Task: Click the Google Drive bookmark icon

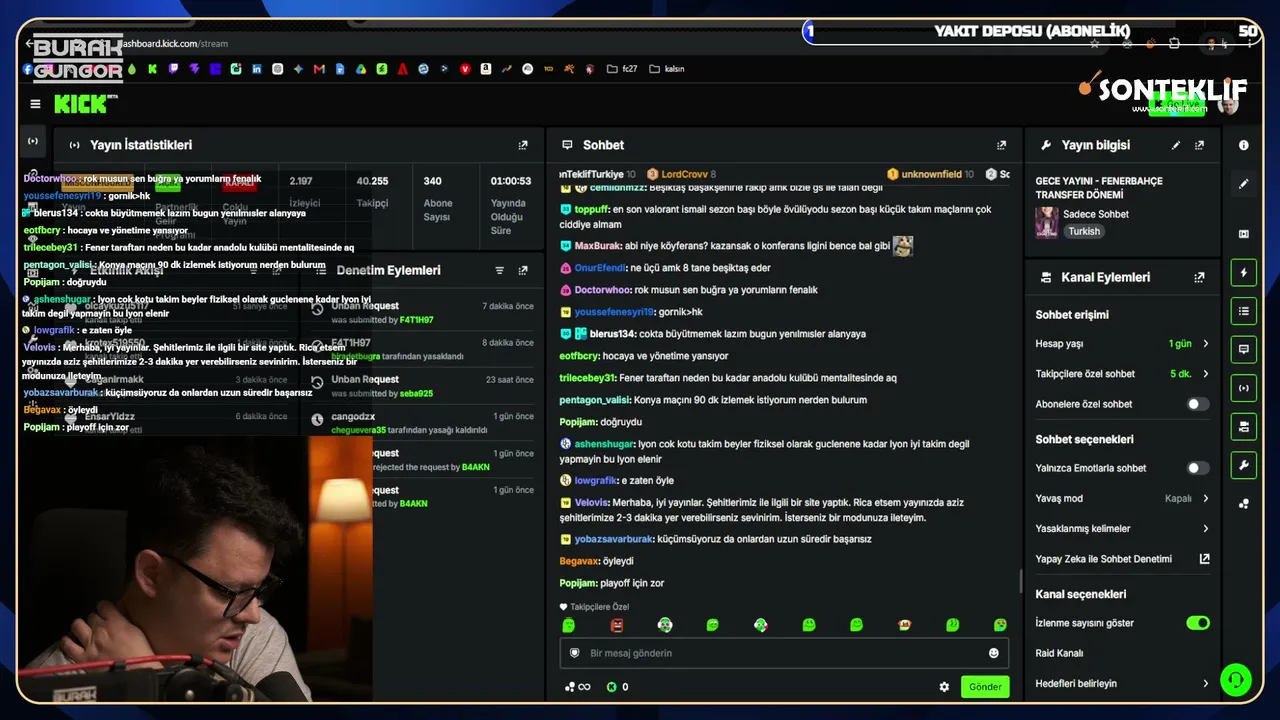Action: pos(361,69)
